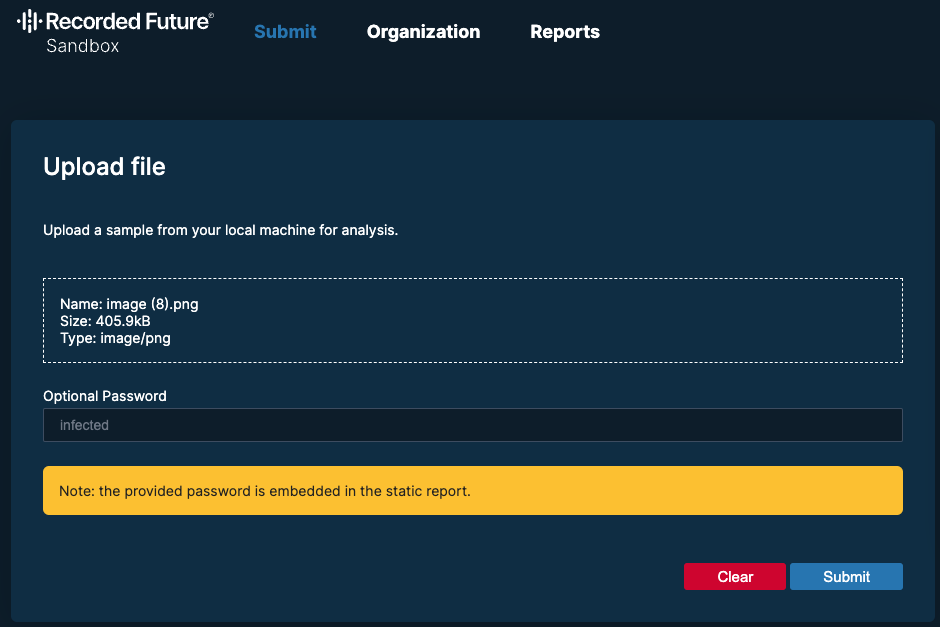940x627 pixels.
Task: Click the empty header area right of Reports
Action: 770,32
